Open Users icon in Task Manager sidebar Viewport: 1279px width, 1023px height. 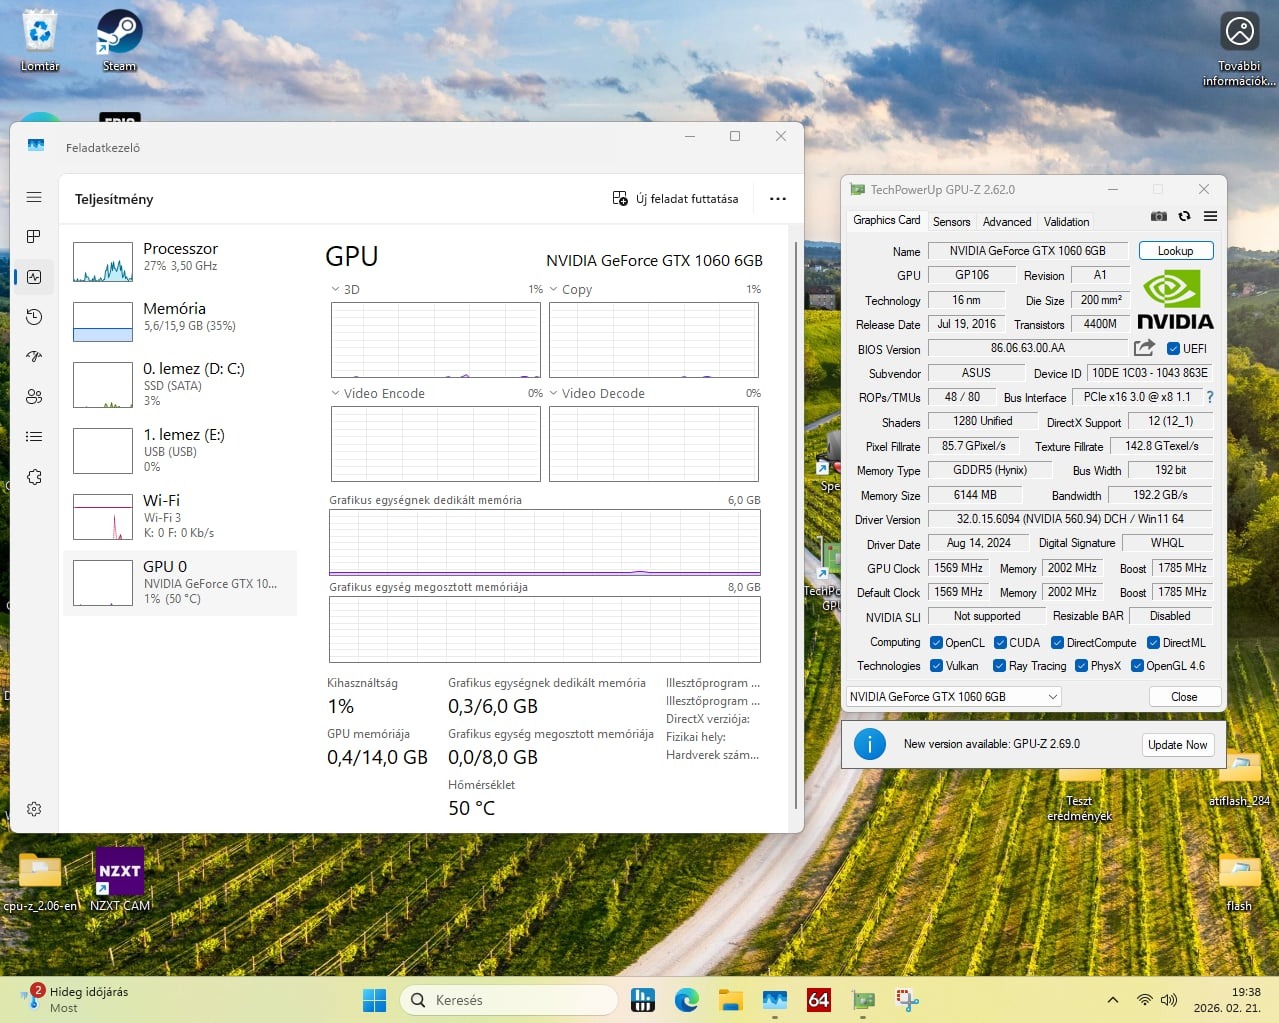[x=34, y=397]
